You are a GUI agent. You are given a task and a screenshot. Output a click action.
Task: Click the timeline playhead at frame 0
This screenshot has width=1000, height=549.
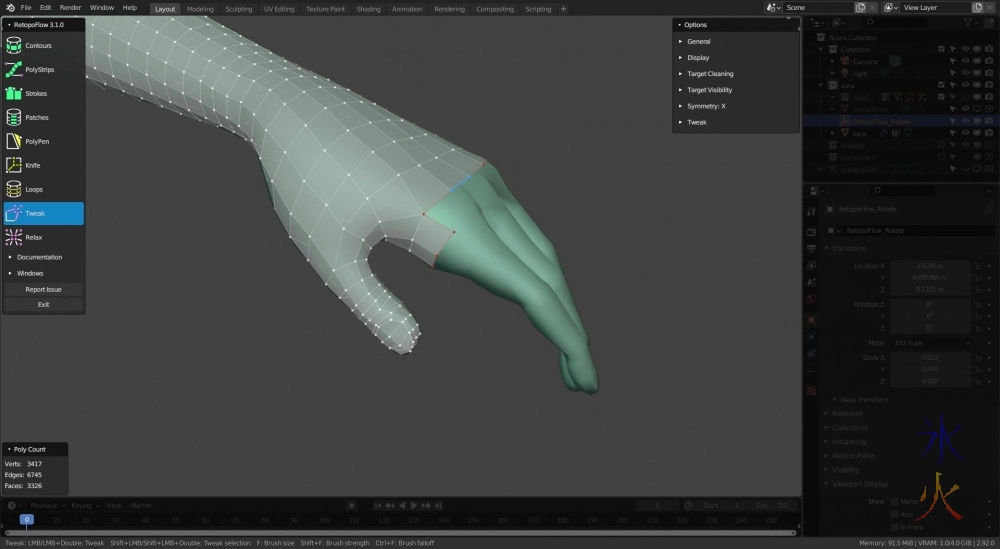tap(27, 519)
